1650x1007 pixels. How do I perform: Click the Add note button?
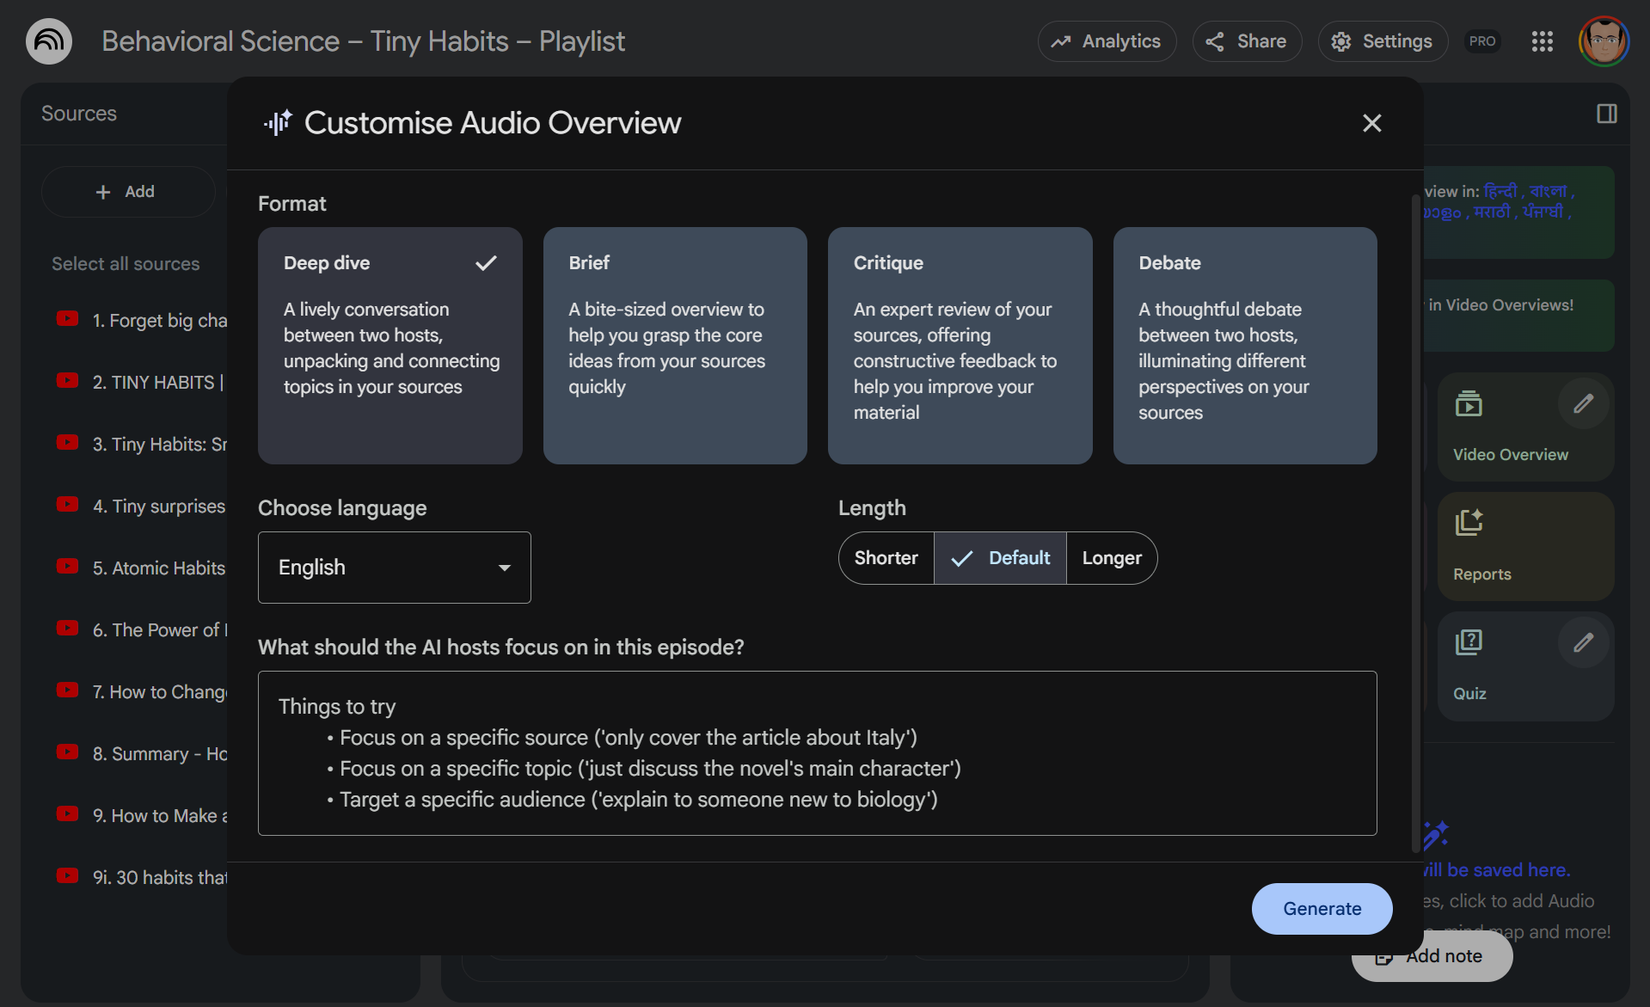(1432, 956)
